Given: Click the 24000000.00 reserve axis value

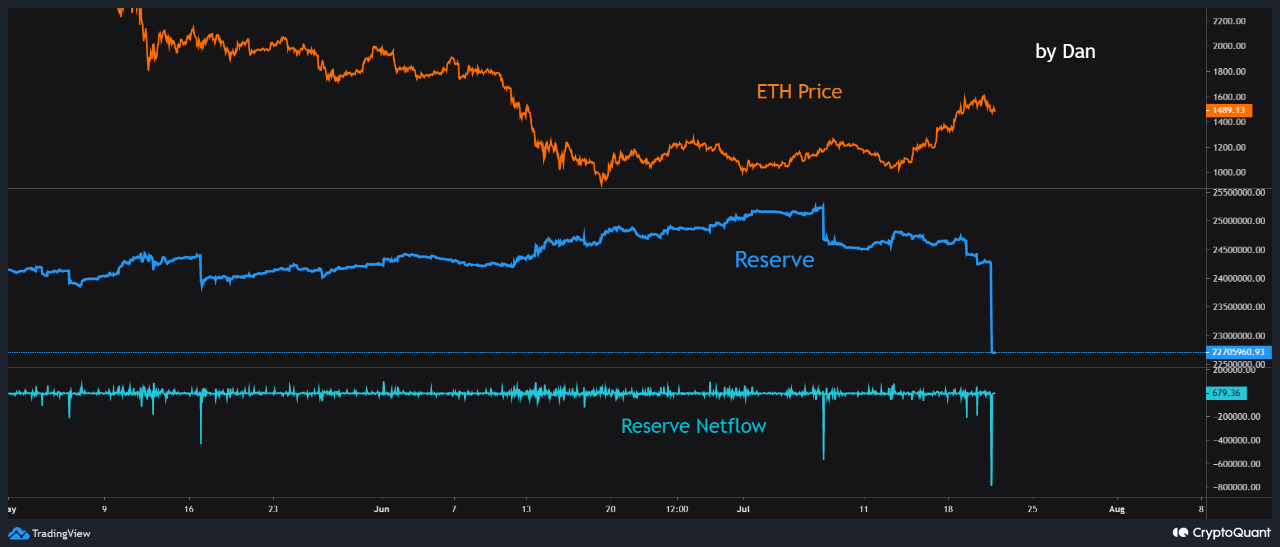Looking at the screenshot, I should point(1240,278).
